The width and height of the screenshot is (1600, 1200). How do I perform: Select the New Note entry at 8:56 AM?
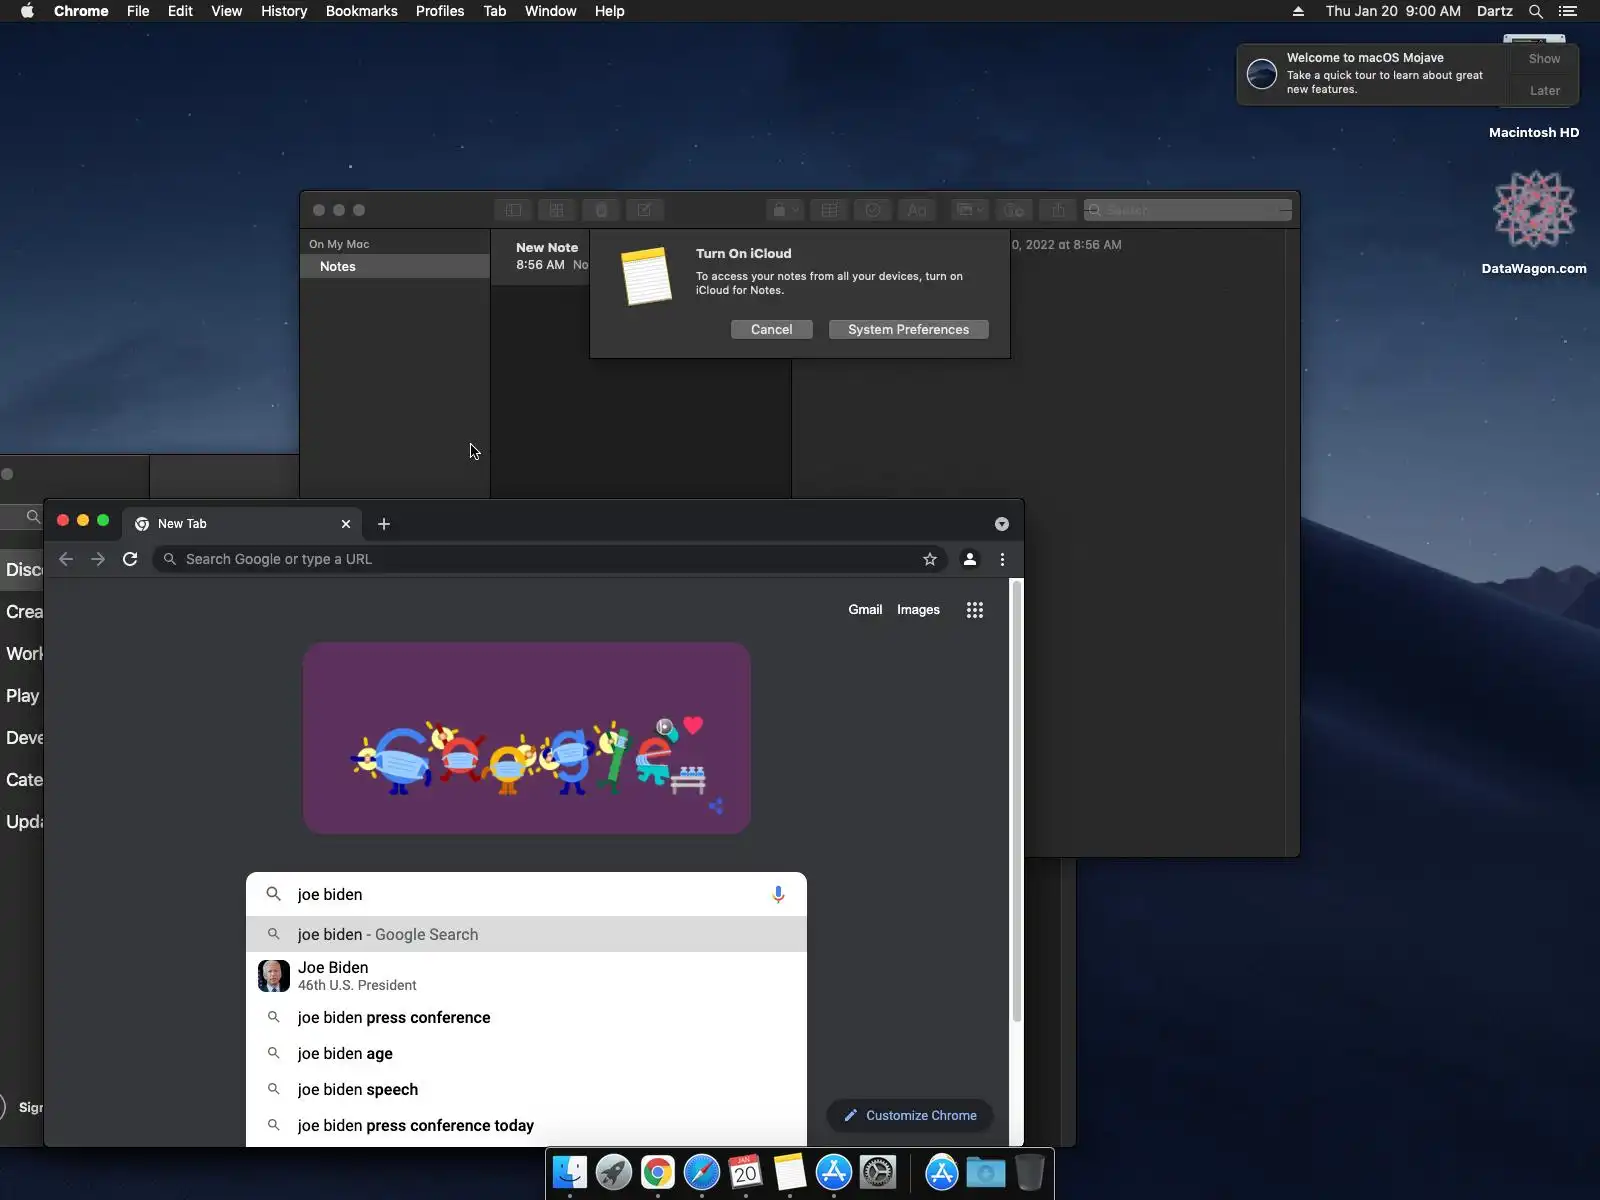click(541, 256)
